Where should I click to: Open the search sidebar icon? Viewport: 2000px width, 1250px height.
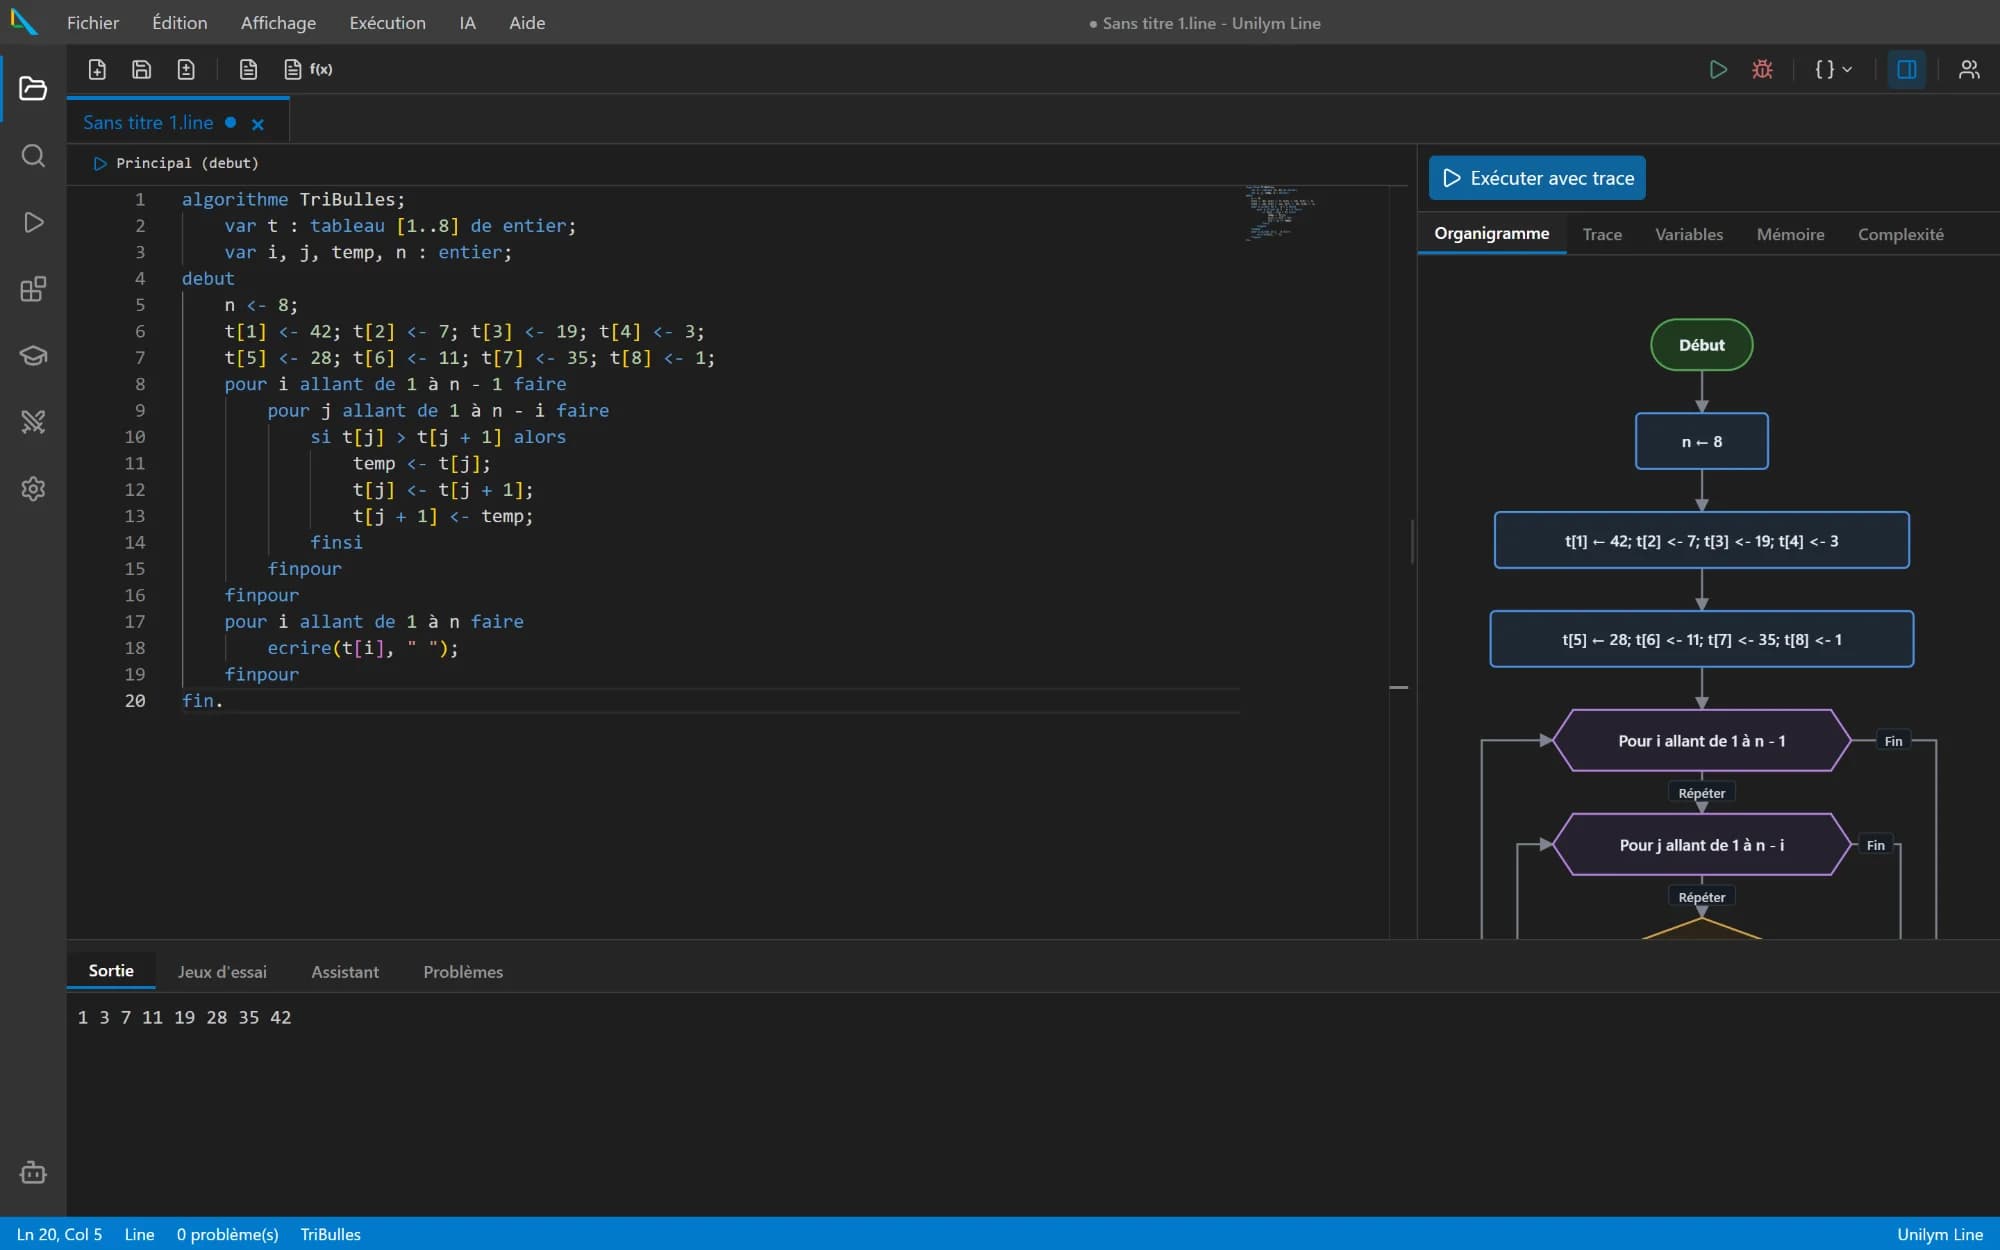(x=33, y=156)
